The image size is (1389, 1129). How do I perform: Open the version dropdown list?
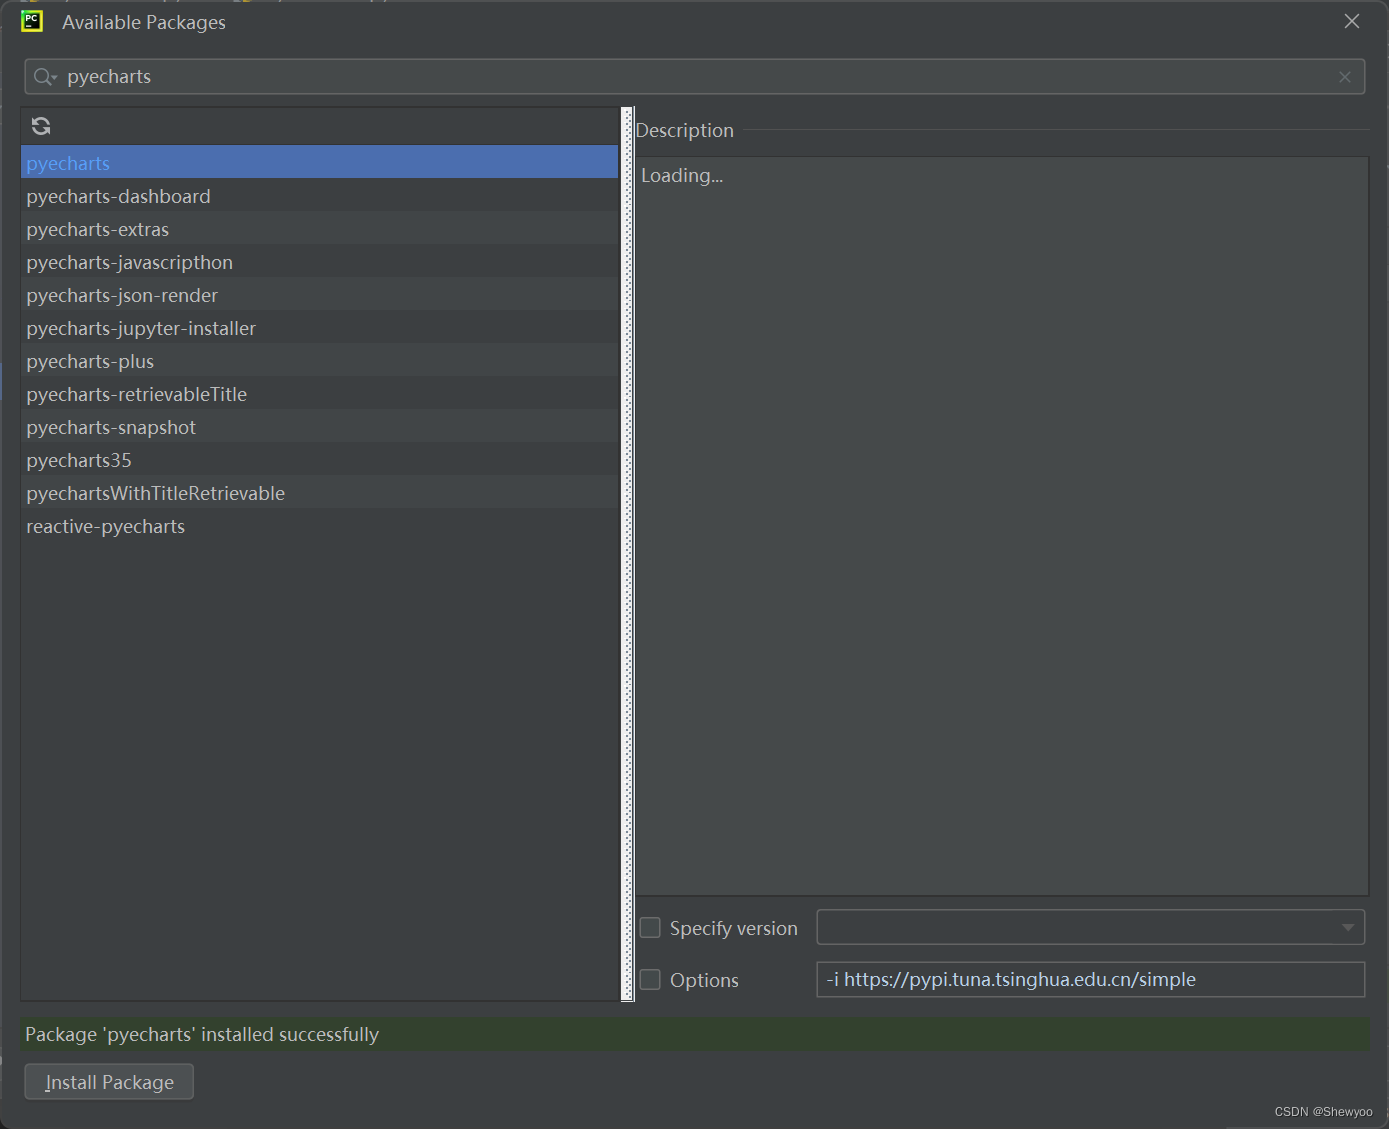coord(1347,928)
